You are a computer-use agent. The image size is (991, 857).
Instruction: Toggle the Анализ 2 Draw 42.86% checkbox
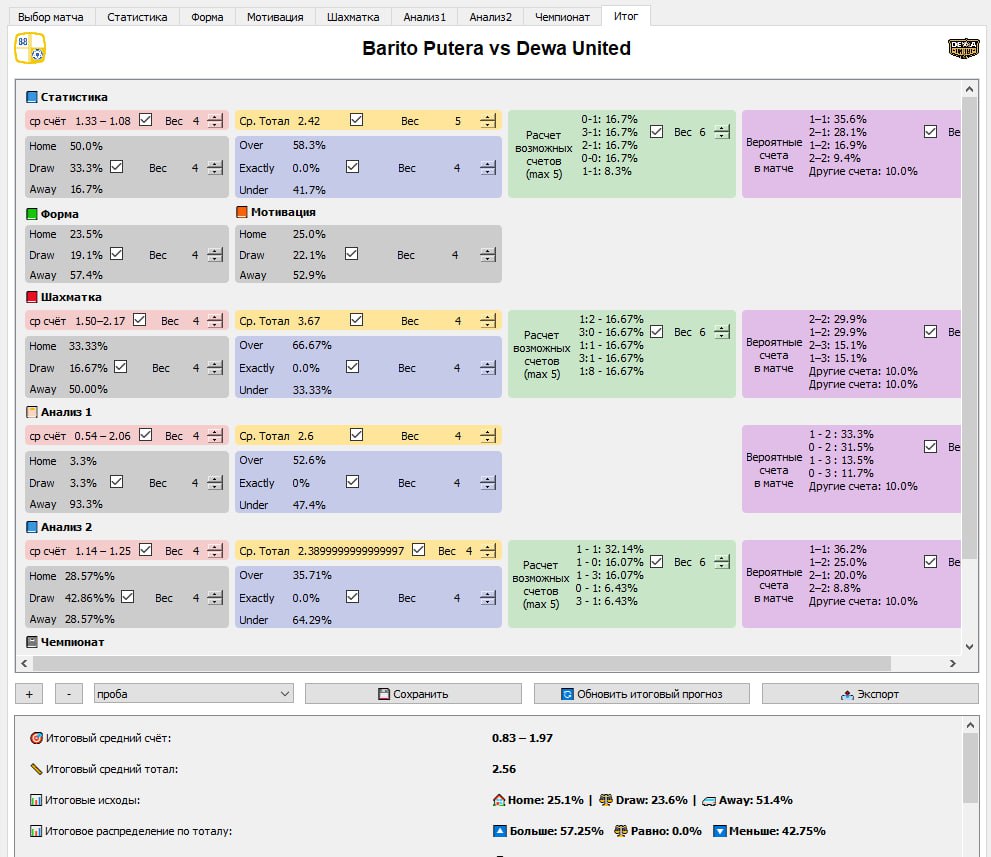pos(128,596)
